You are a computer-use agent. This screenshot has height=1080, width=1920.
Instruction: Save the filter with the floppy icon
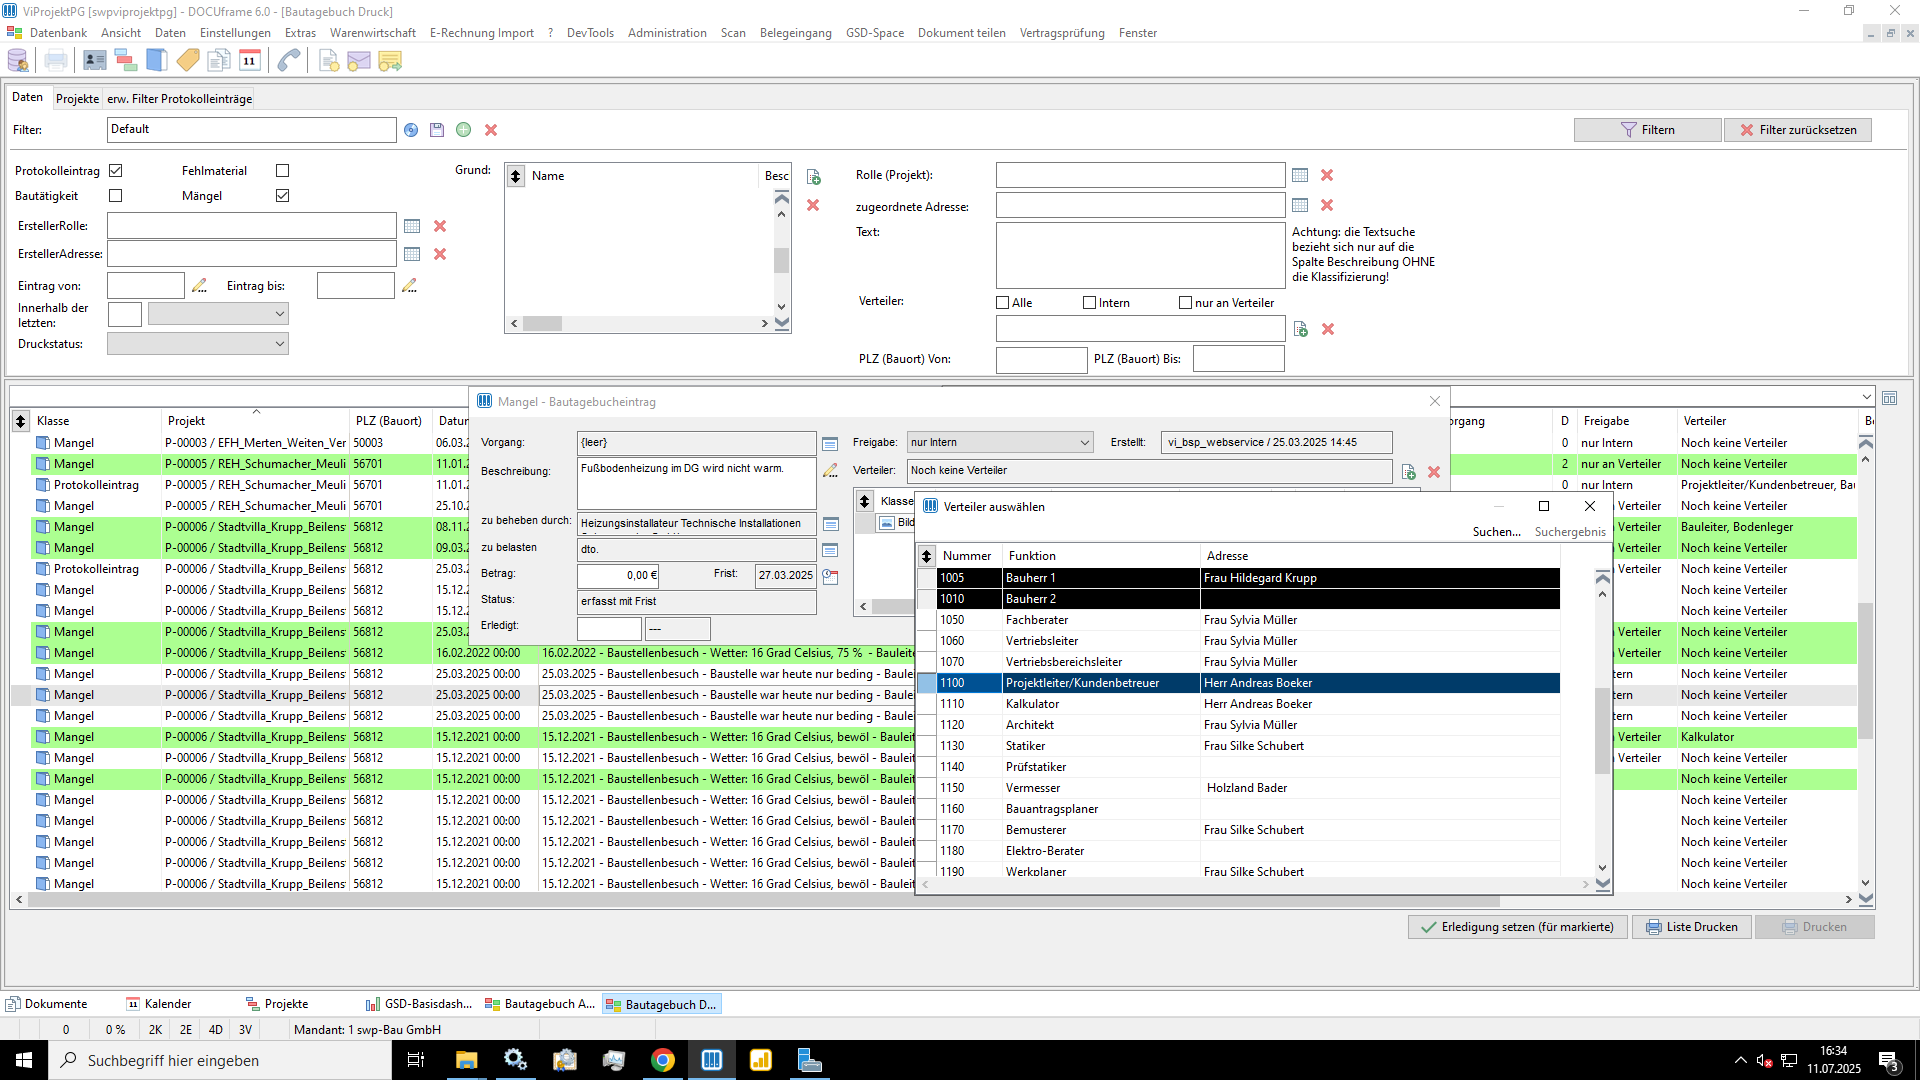click(x=437, y=130)
